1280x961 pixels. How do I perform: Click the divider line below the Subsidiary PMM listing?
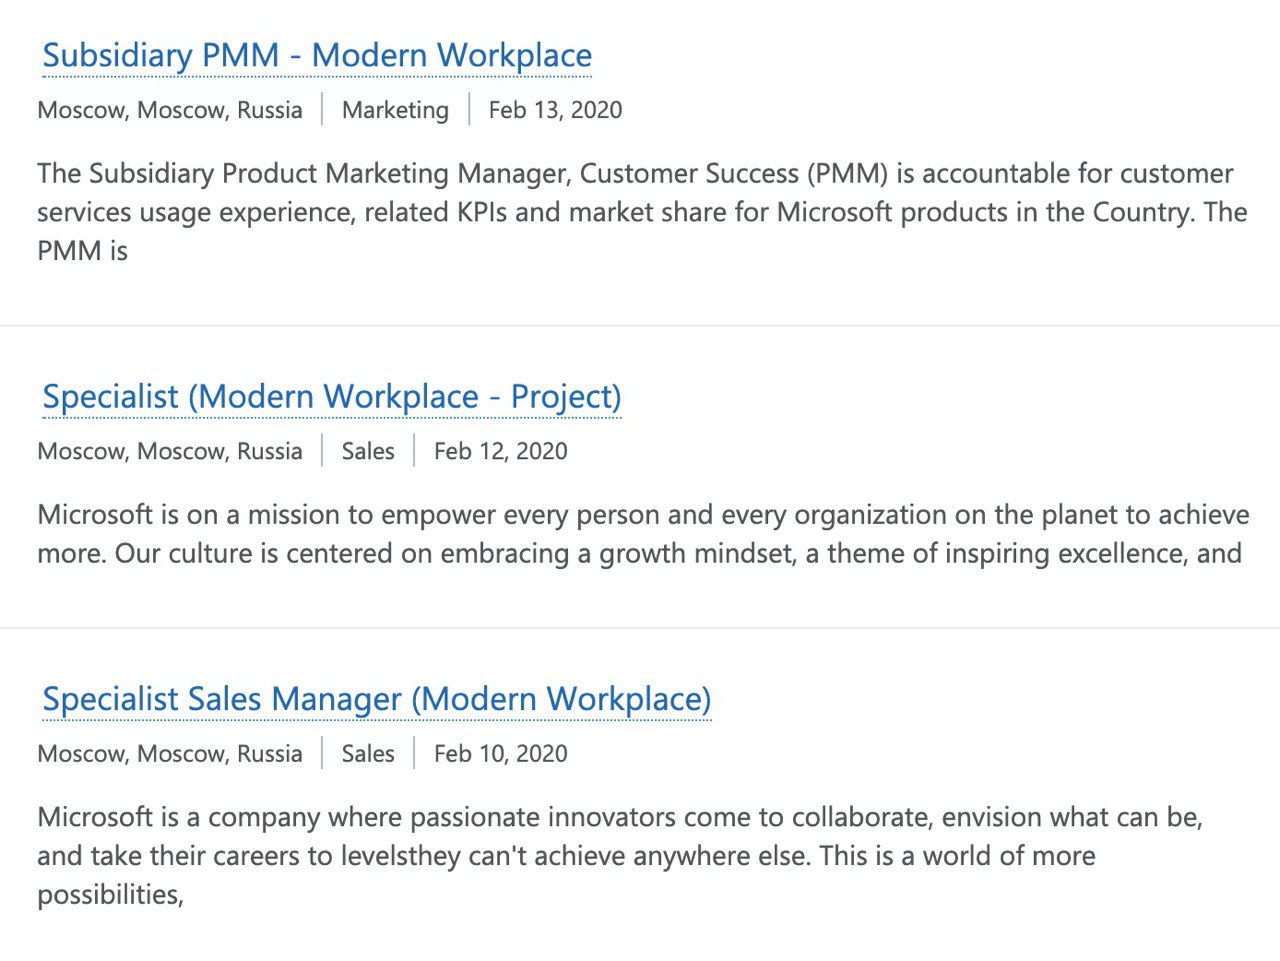640,325
